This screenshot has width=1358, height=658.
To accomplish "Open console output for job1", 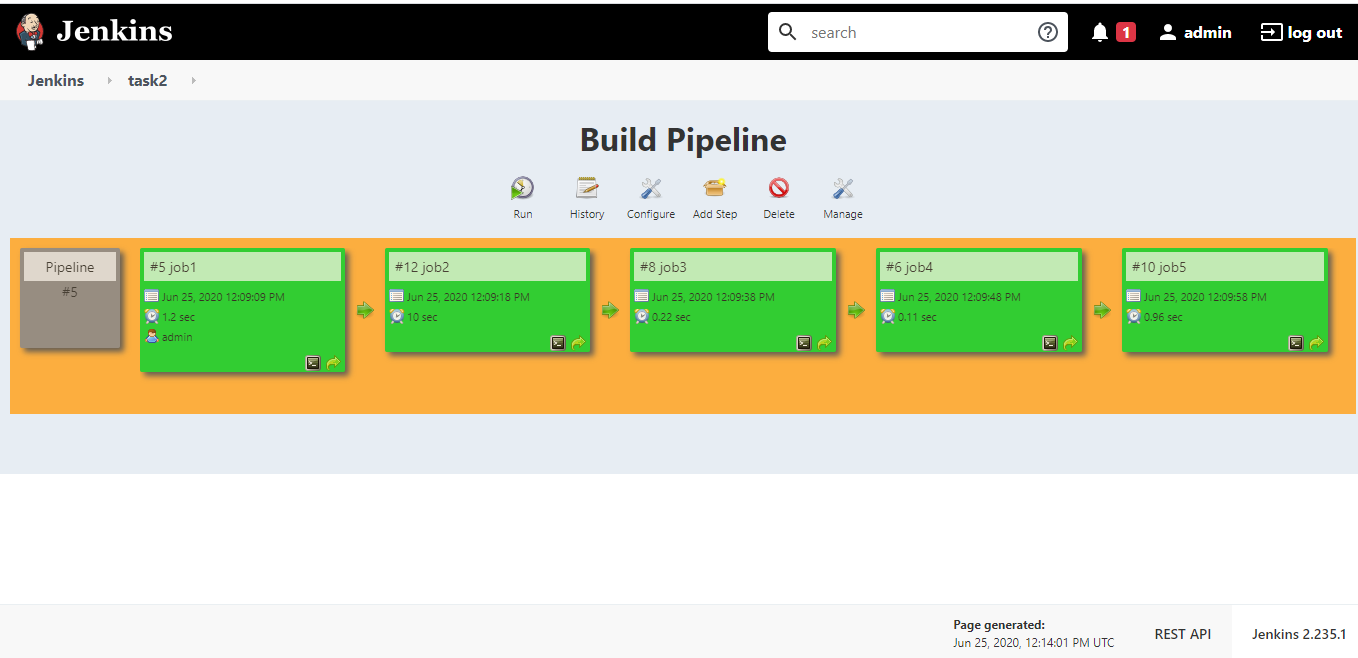I will tap(312, 362).
